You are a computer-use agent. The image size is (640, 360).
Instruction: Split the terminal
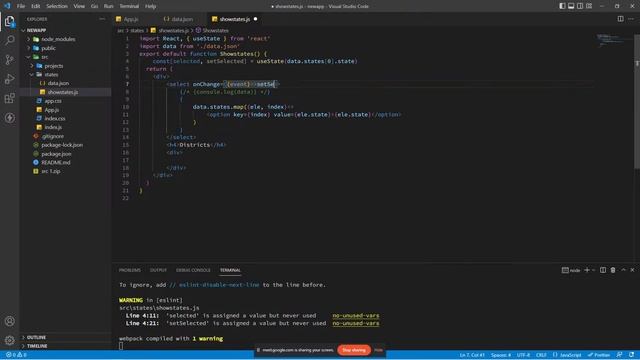click(603, 270)
